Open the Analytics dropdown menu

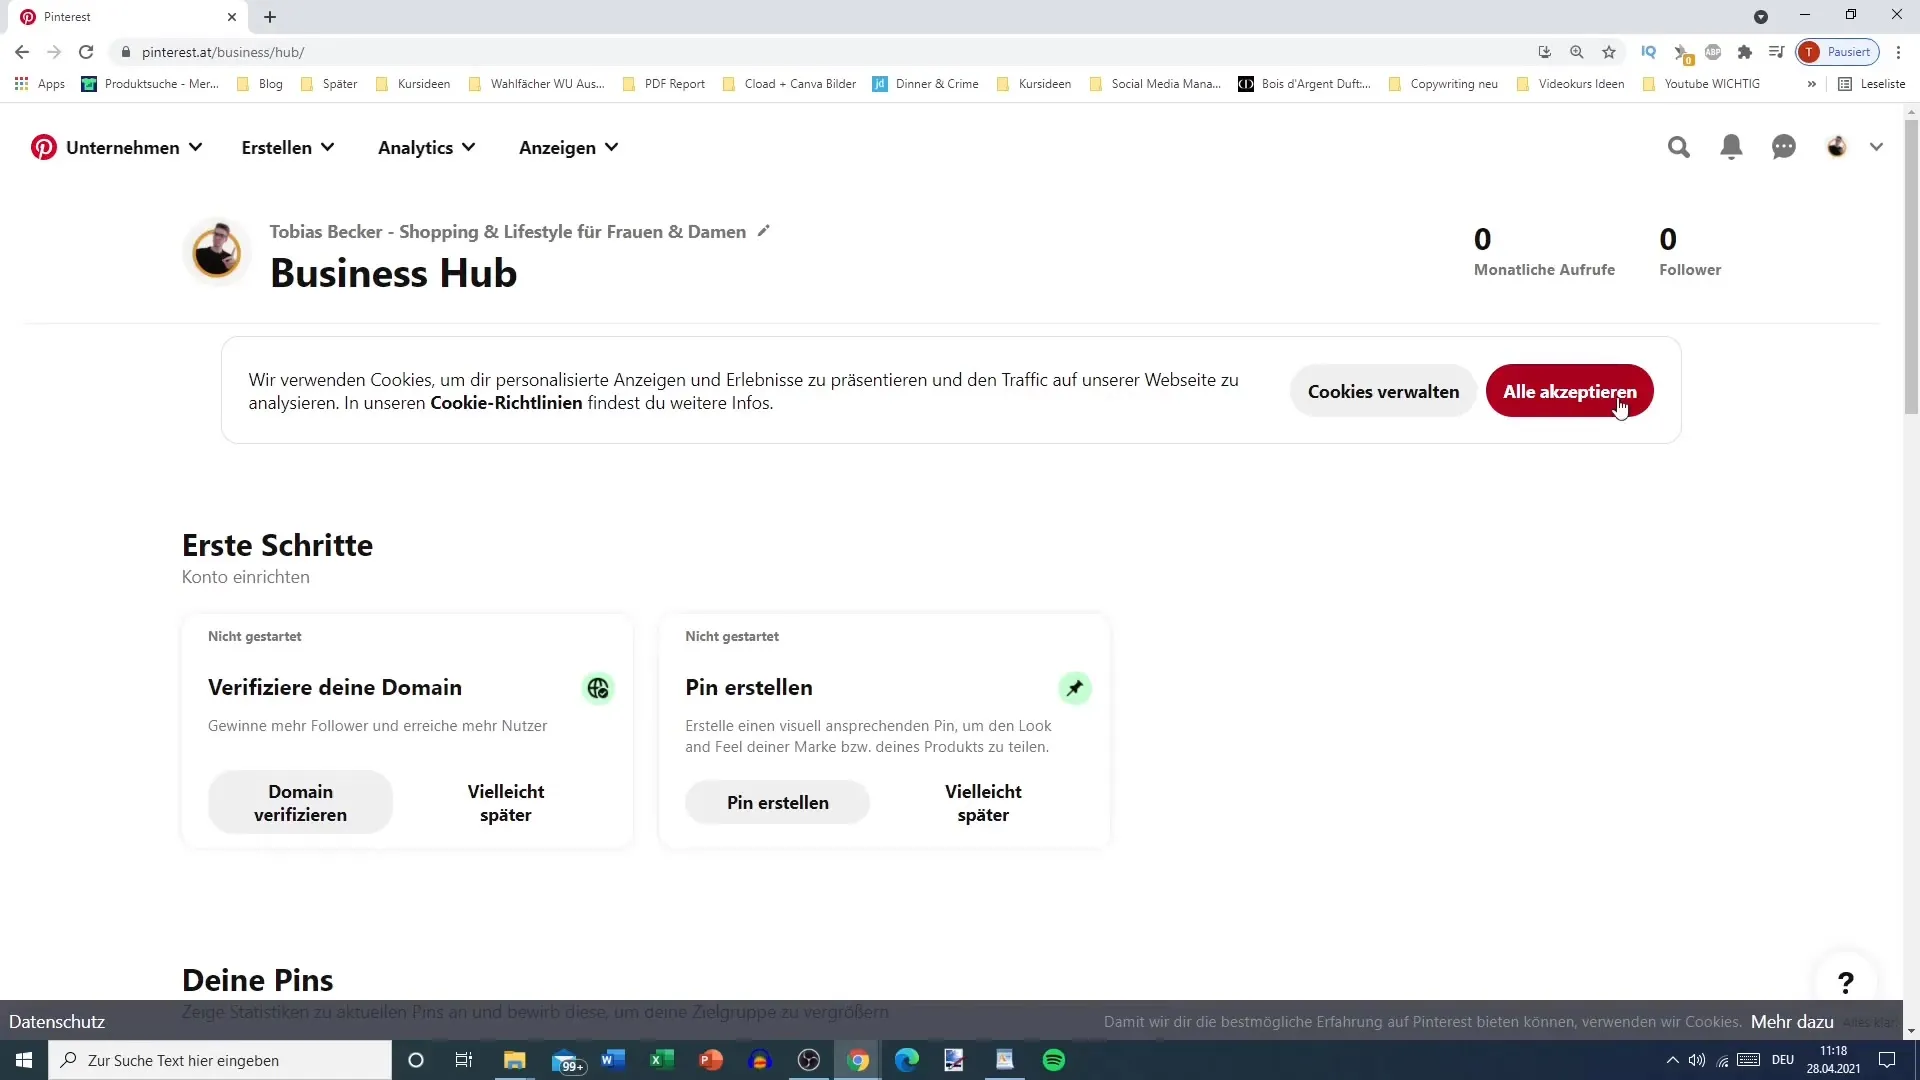point(427,148)
